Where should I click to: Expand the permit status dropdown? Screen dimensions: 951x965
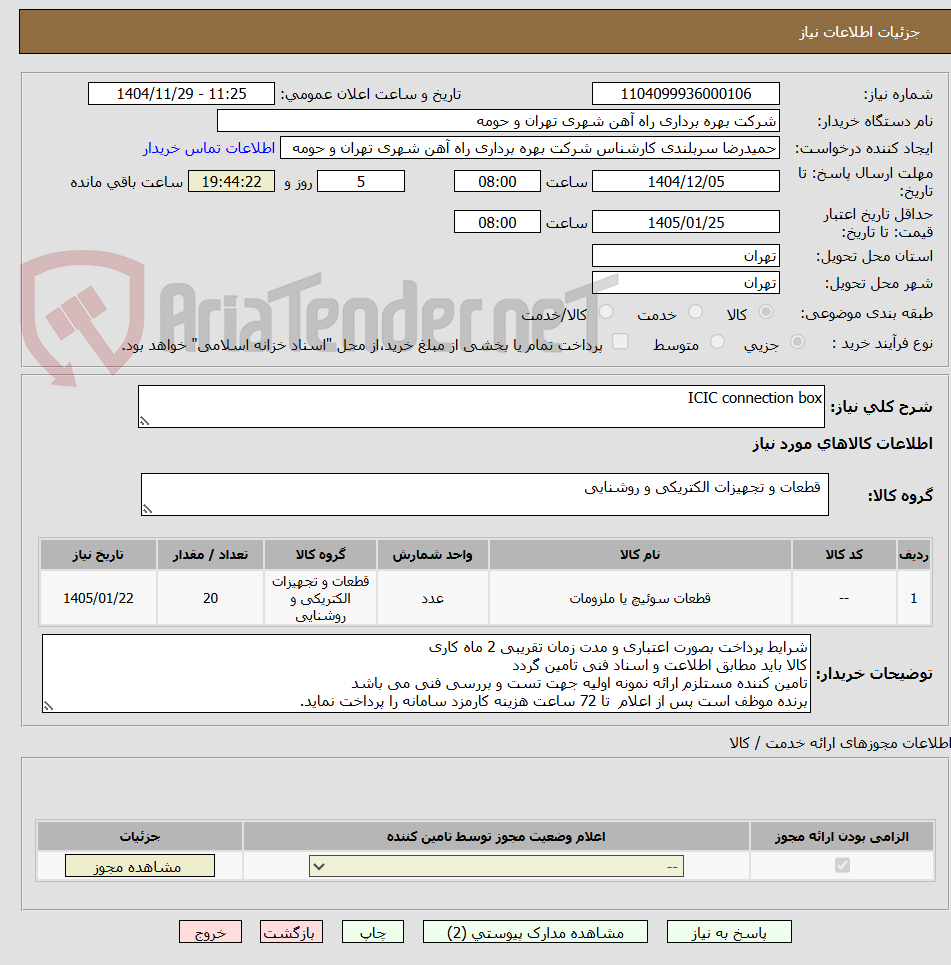(x=496, y=867)
